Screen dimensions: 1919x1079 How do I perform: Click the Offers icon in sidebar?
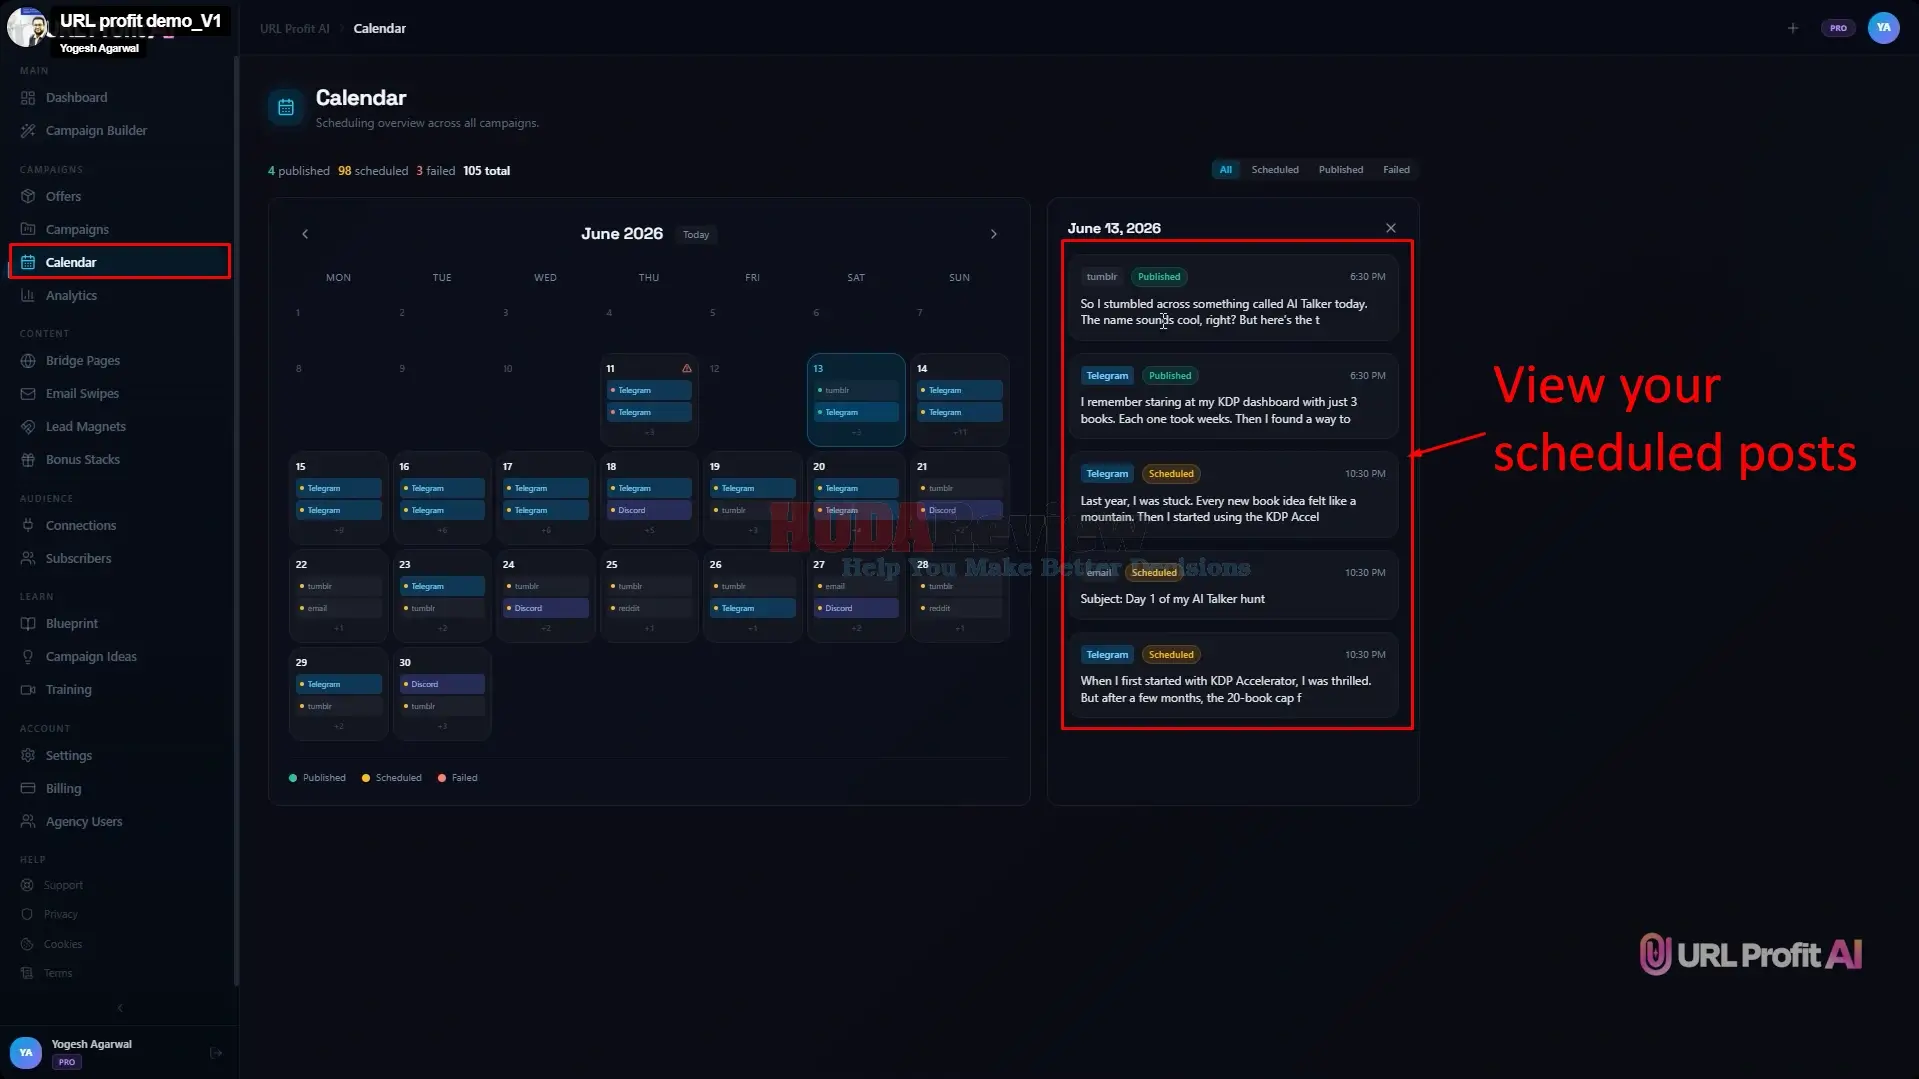28,196
